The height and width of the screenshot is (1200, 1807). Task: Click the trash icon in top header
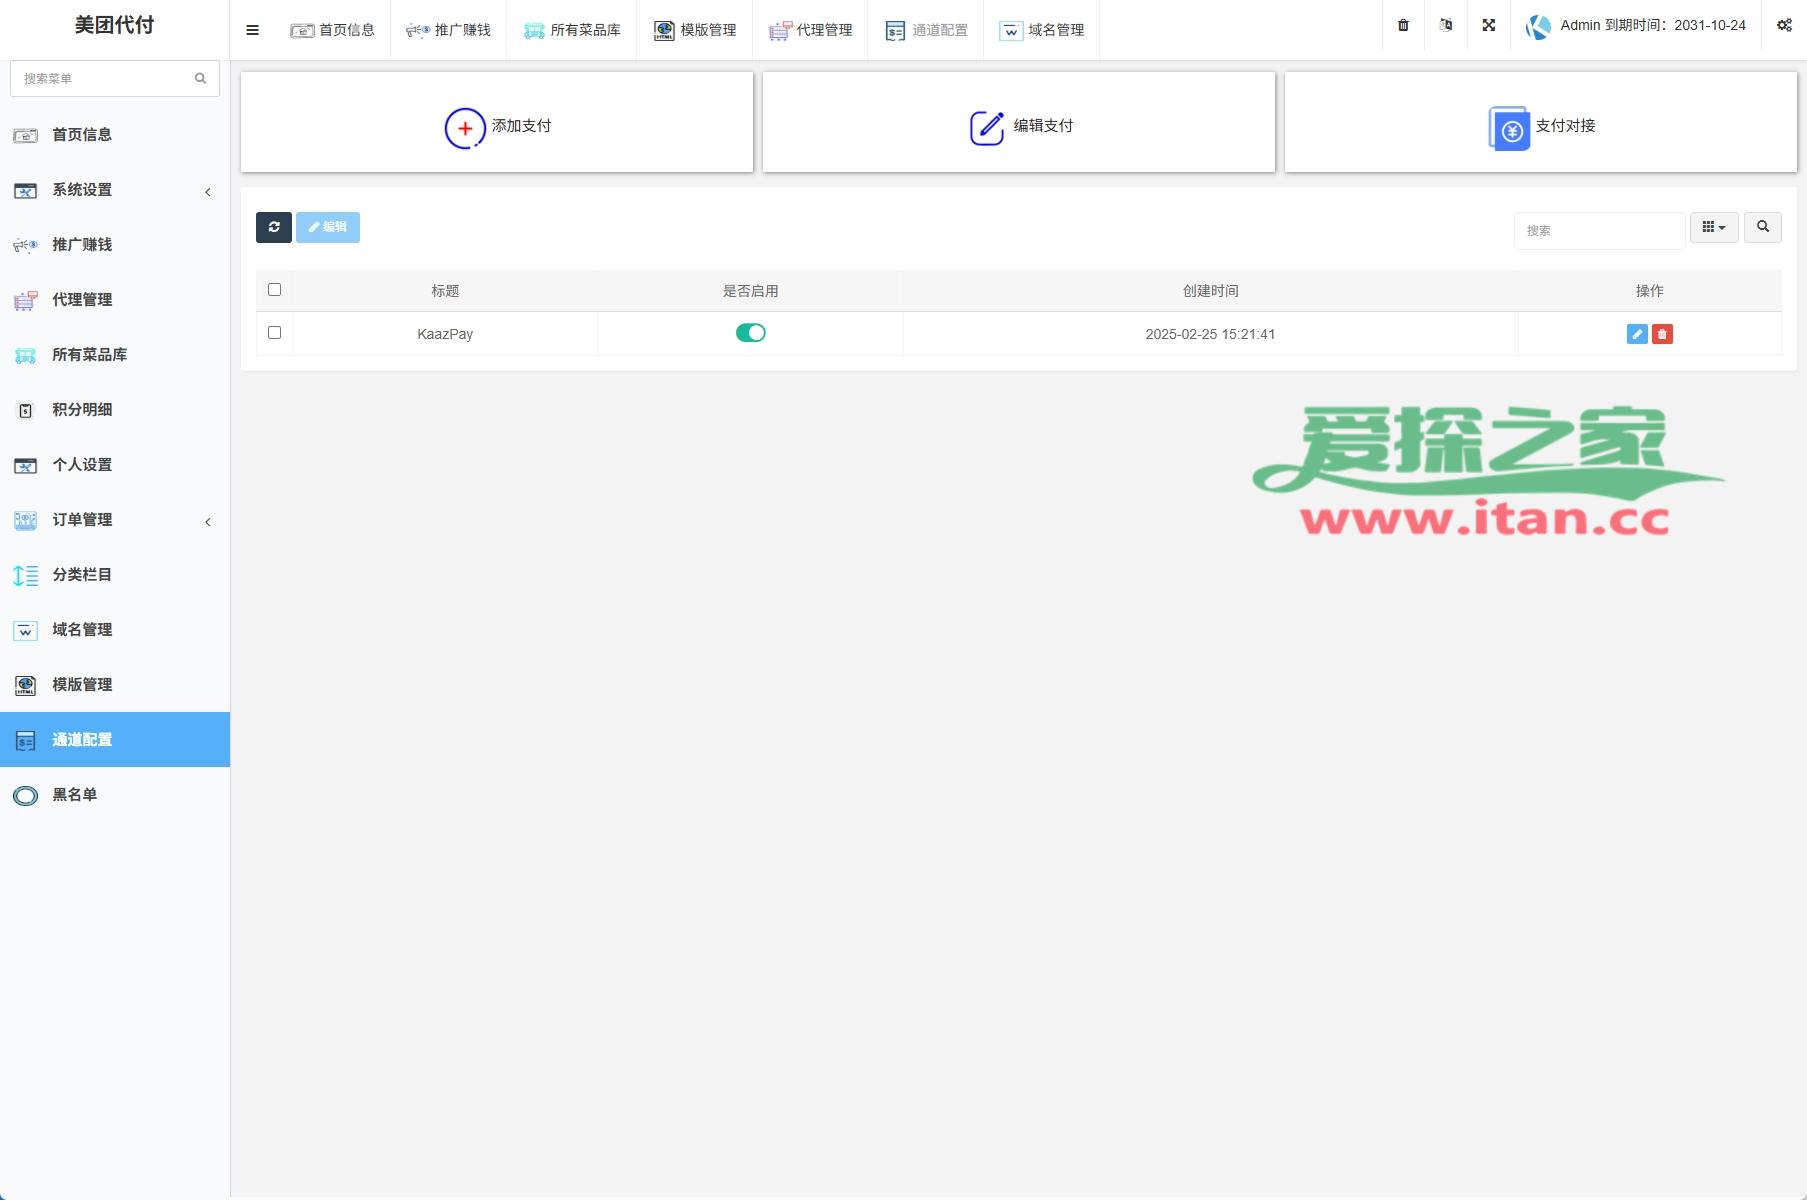[1403, 26]
